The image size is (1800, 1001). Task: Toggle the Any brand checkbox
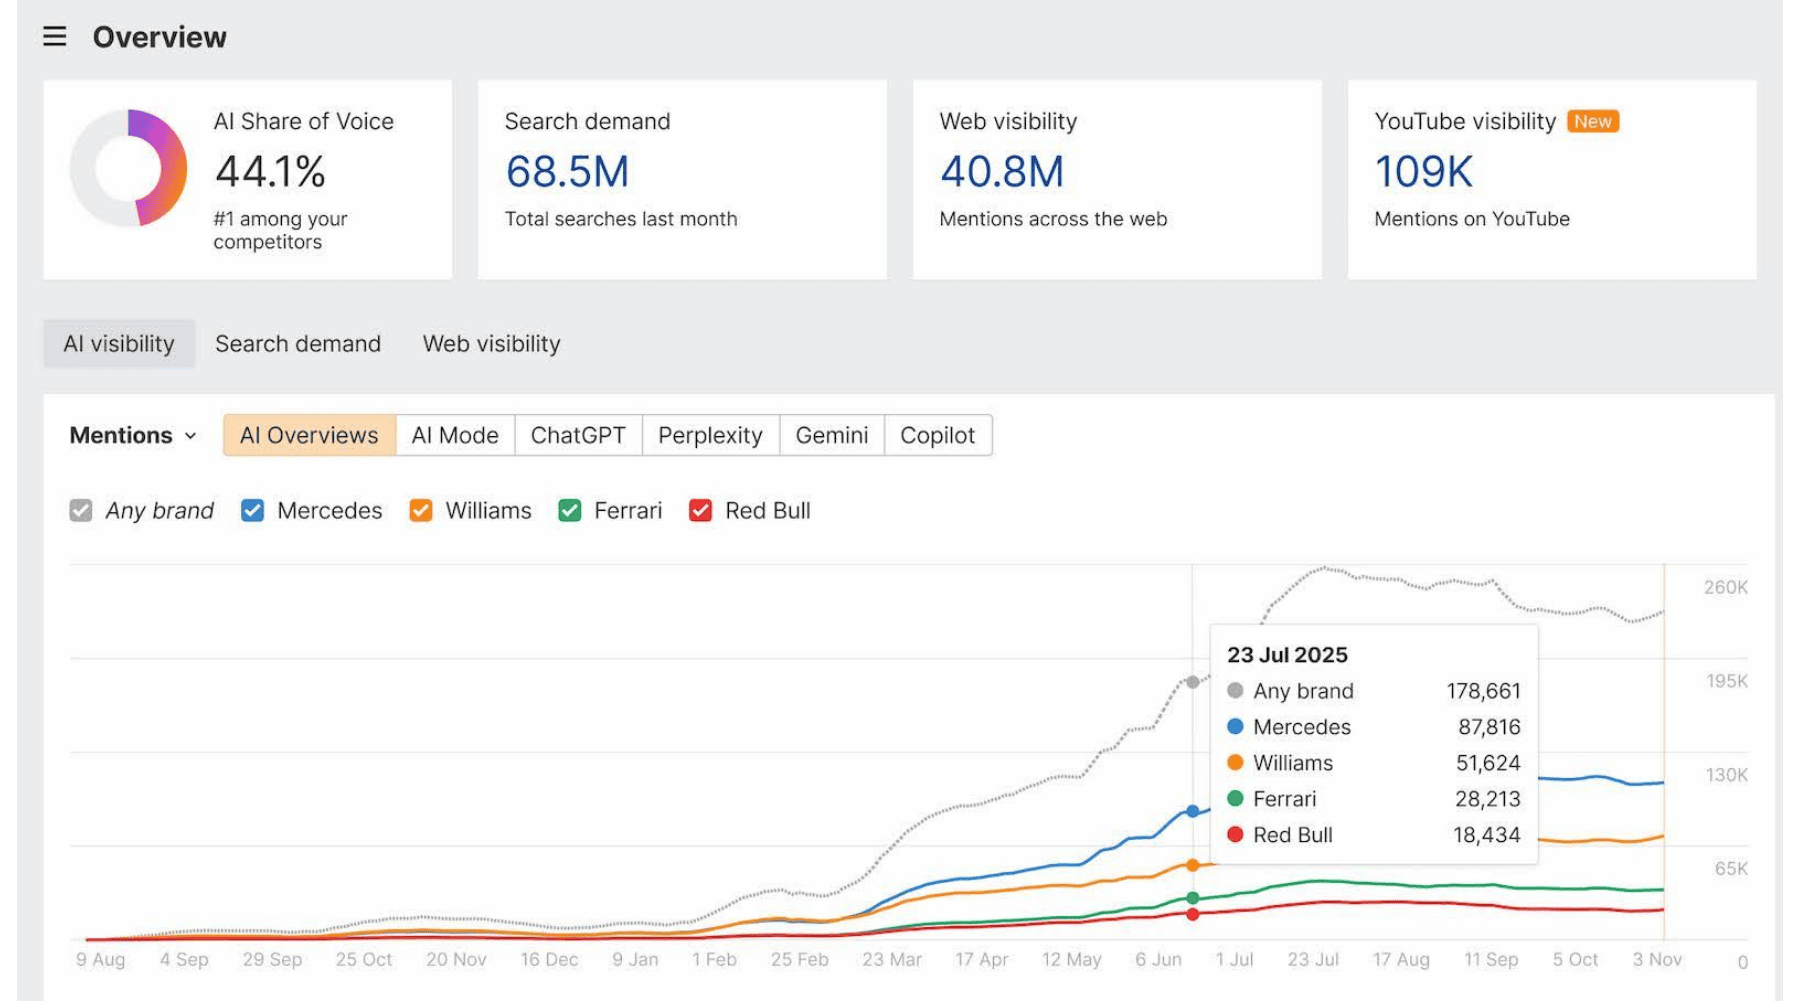[x=81, y=511]
